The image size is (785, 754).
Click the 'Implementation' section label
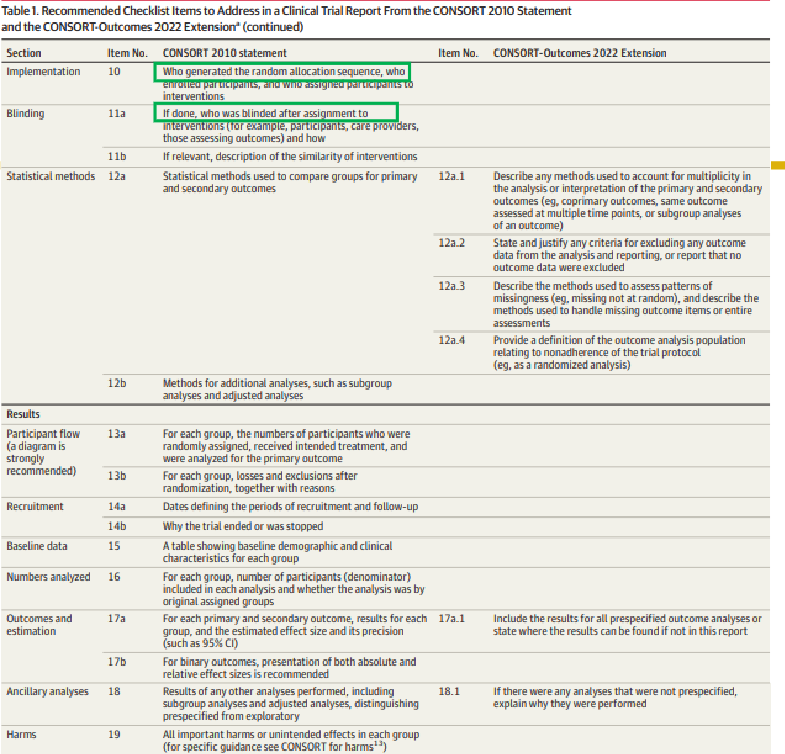click(x=43, y=72)
